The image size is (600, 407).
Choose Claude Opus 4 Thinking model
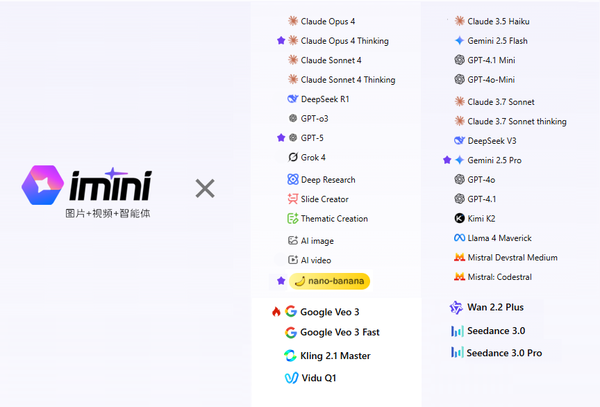(344, 41)
